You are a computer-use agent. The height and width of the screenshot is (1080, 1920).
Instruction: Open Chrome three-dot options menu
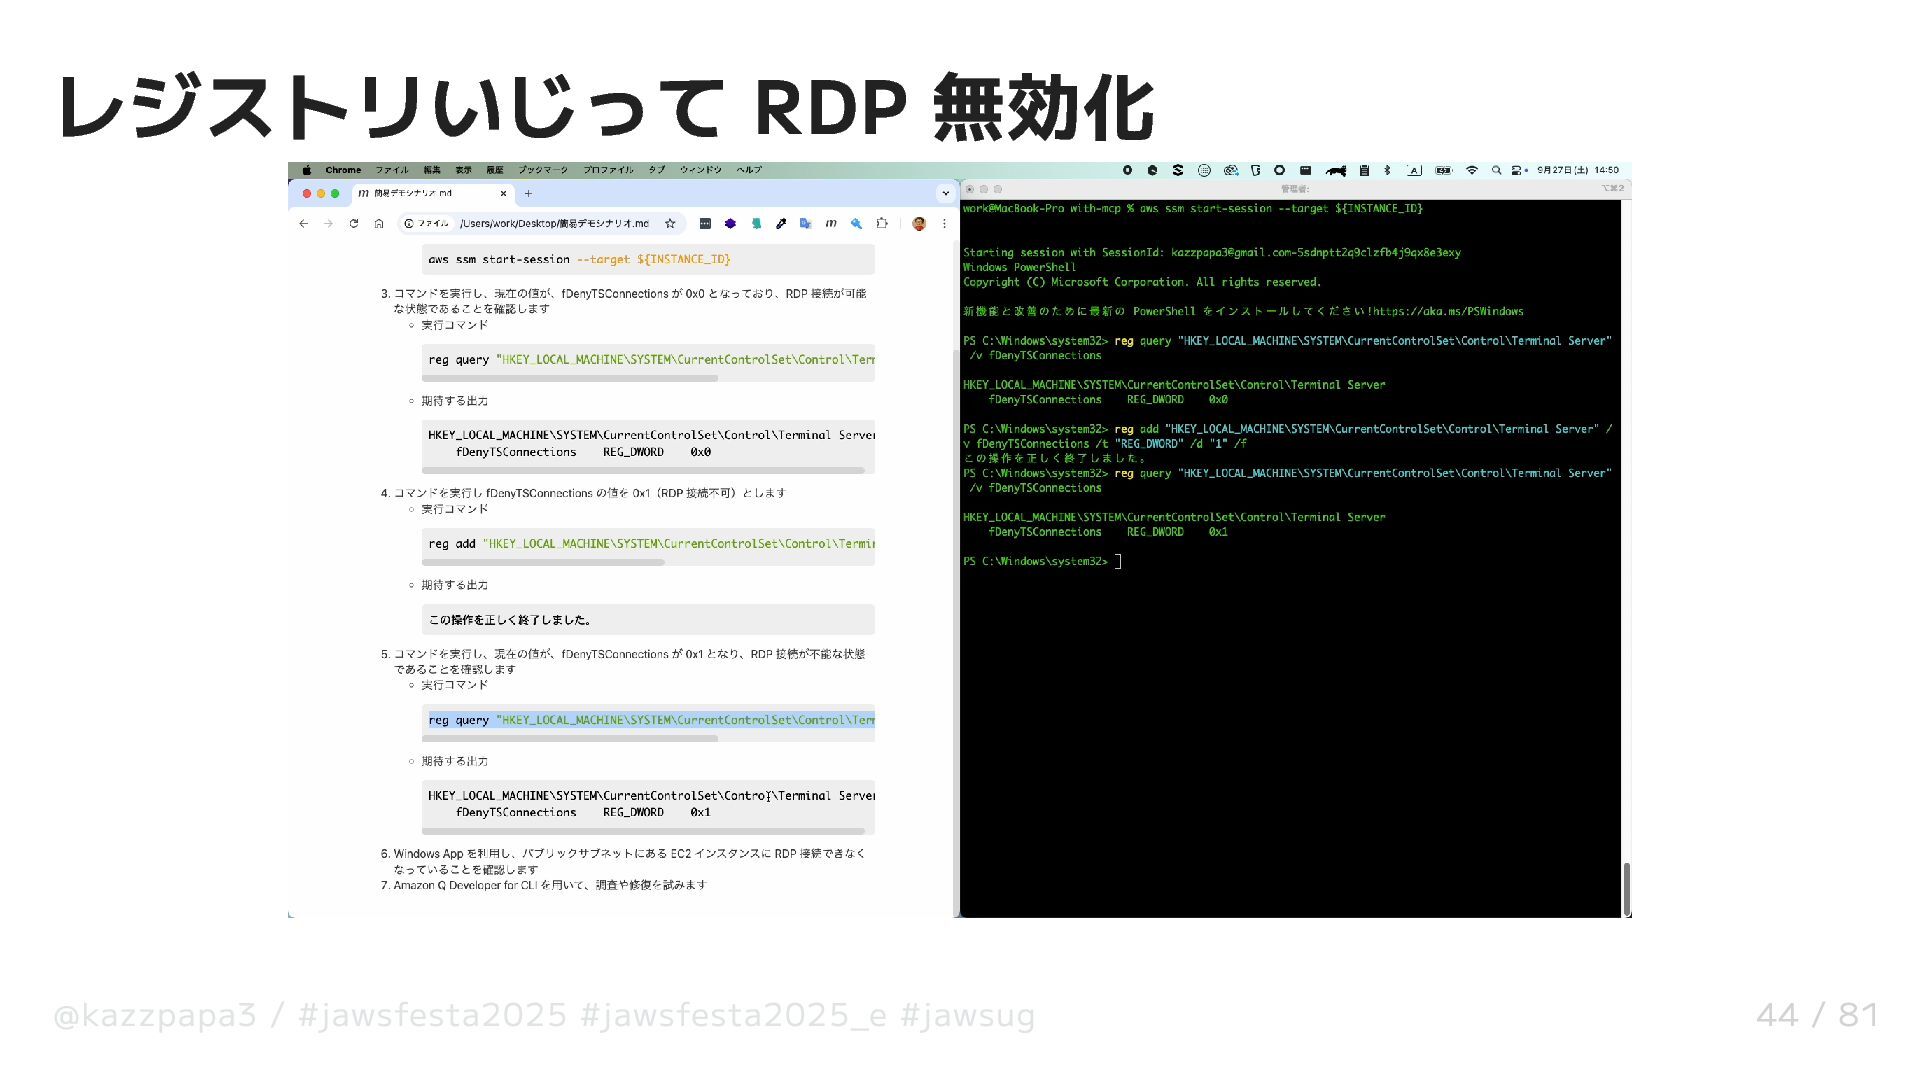[944, 224]
